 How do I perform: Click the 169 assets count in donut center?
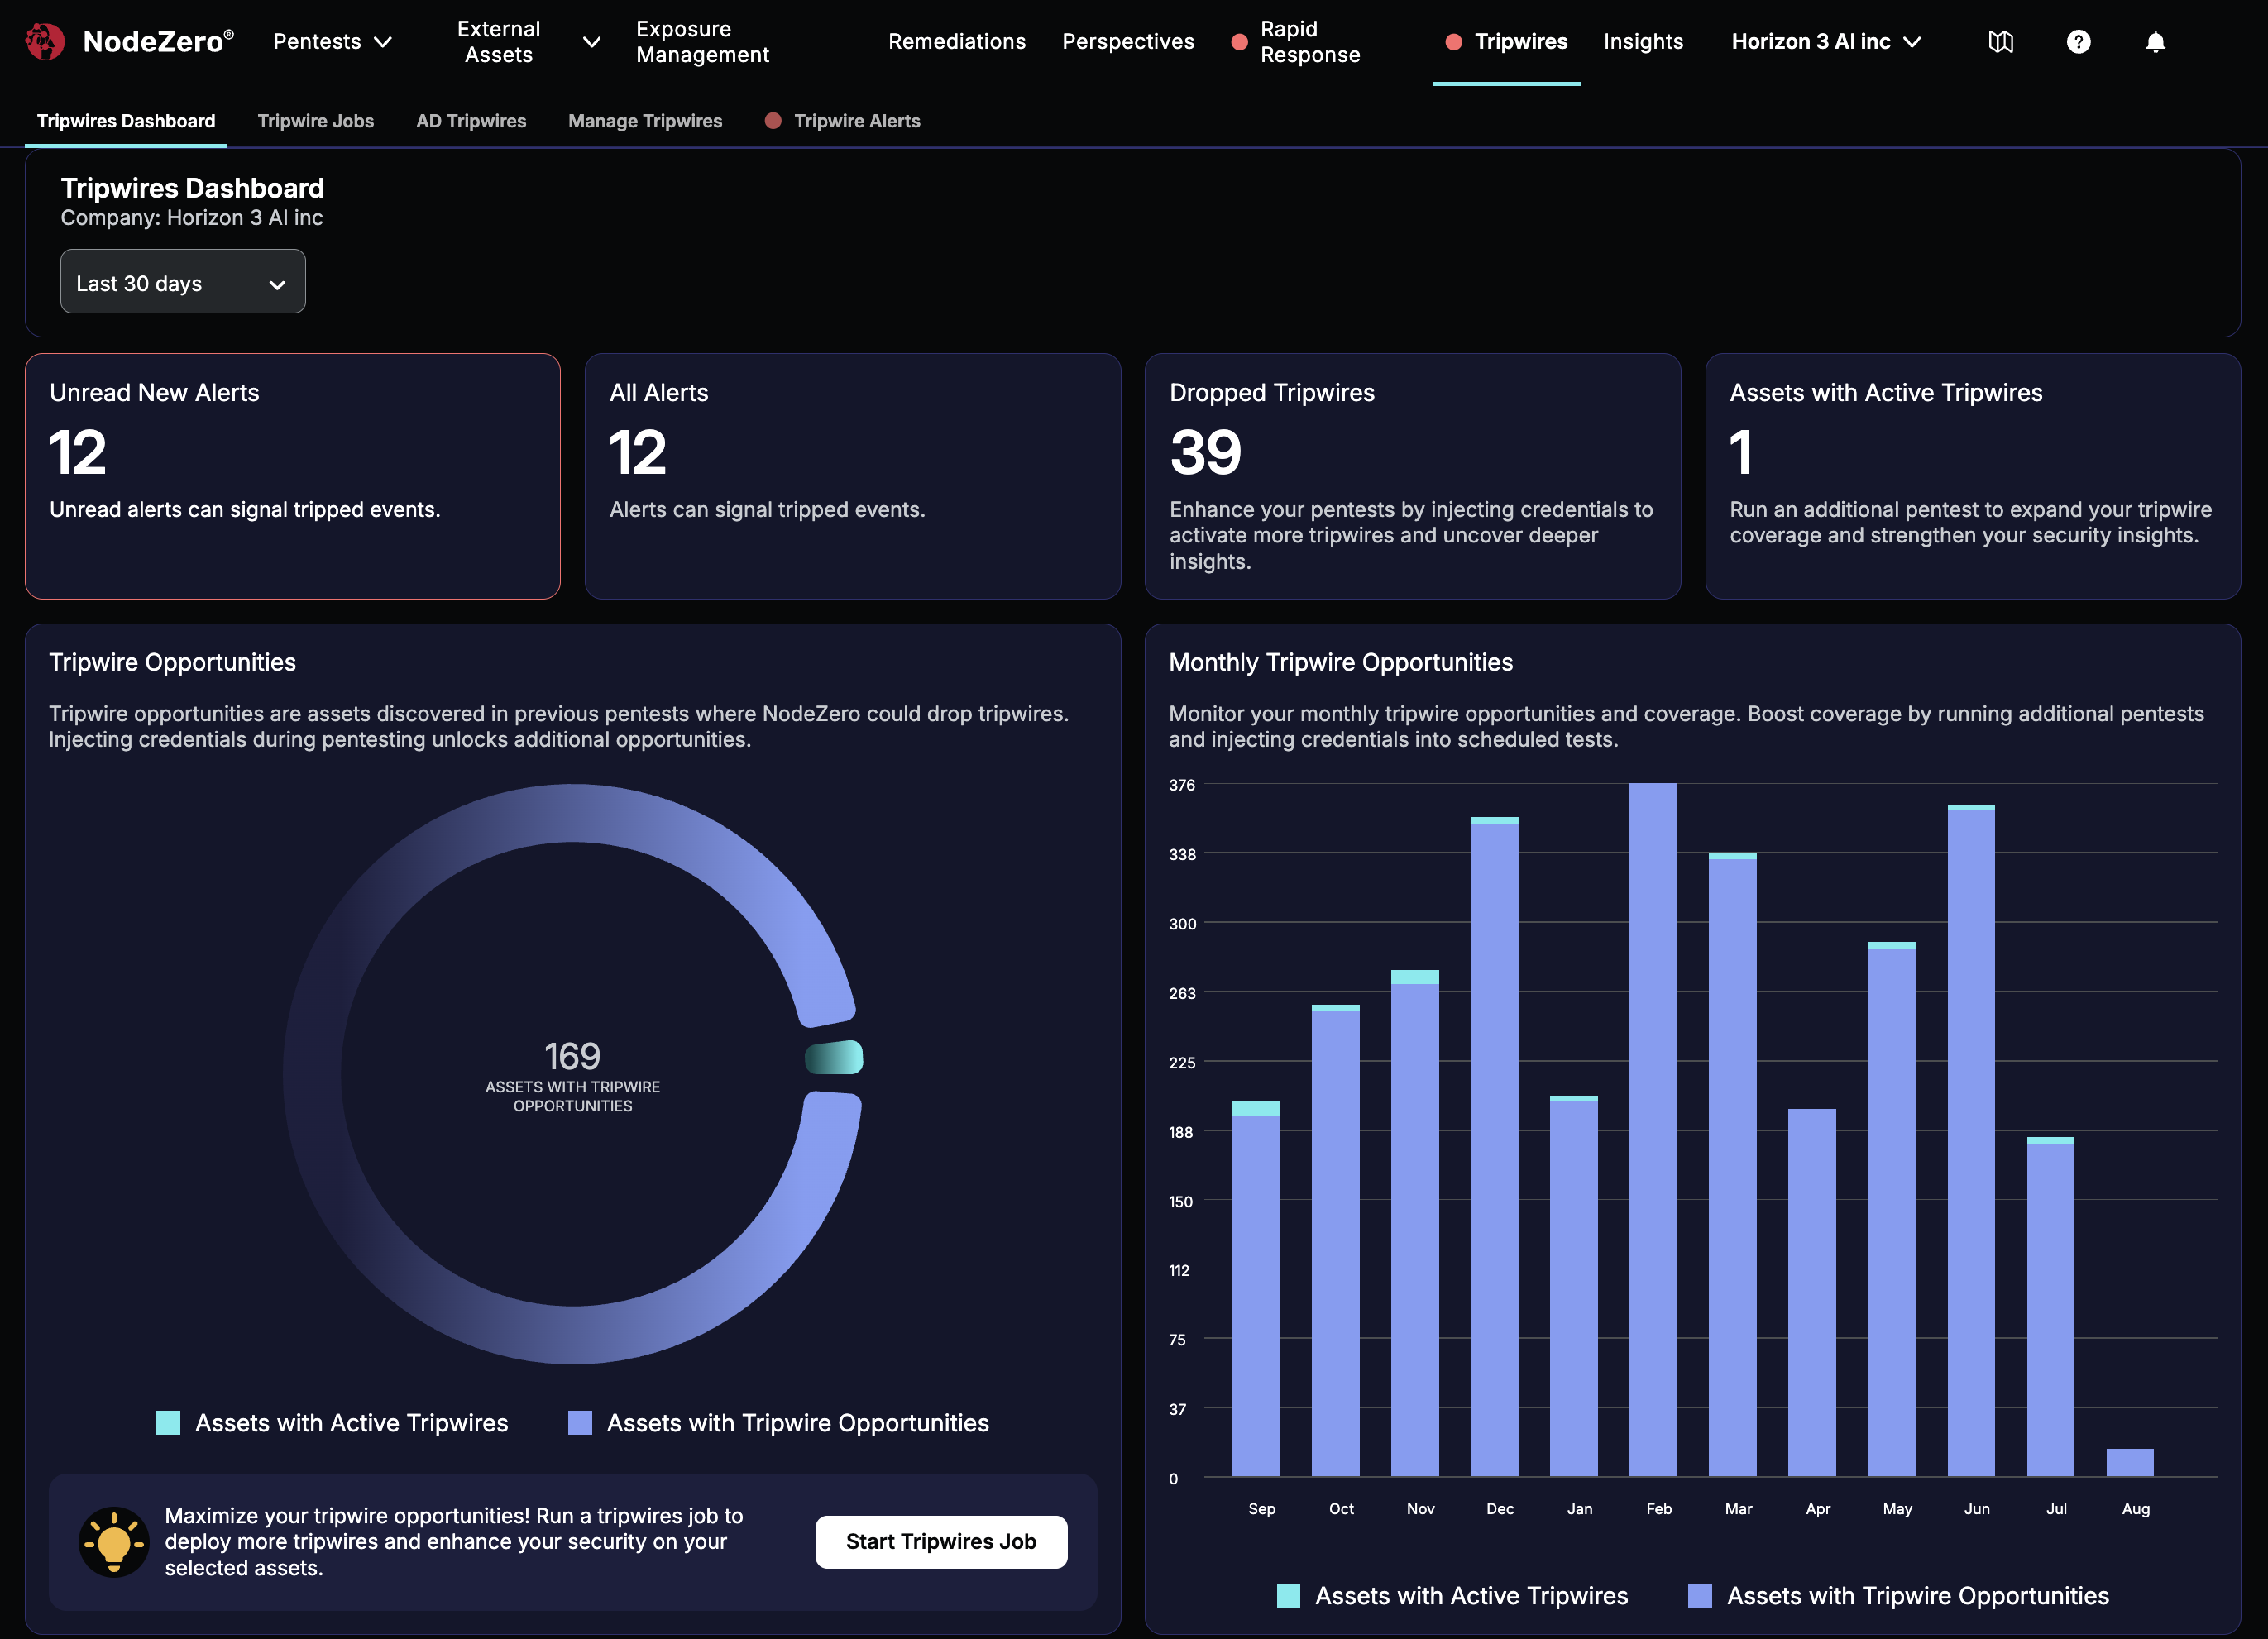tap(572, 1056)
